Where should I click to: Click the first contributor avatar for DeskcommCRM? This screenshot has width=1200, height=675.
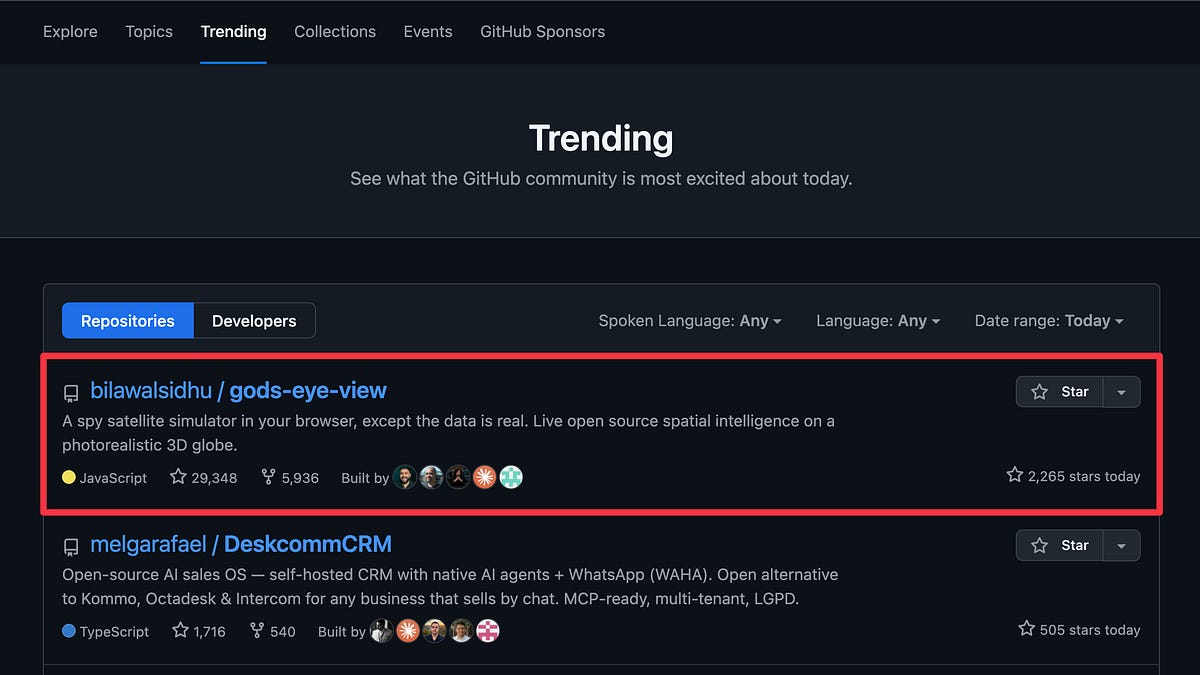[x=382, y=631]
